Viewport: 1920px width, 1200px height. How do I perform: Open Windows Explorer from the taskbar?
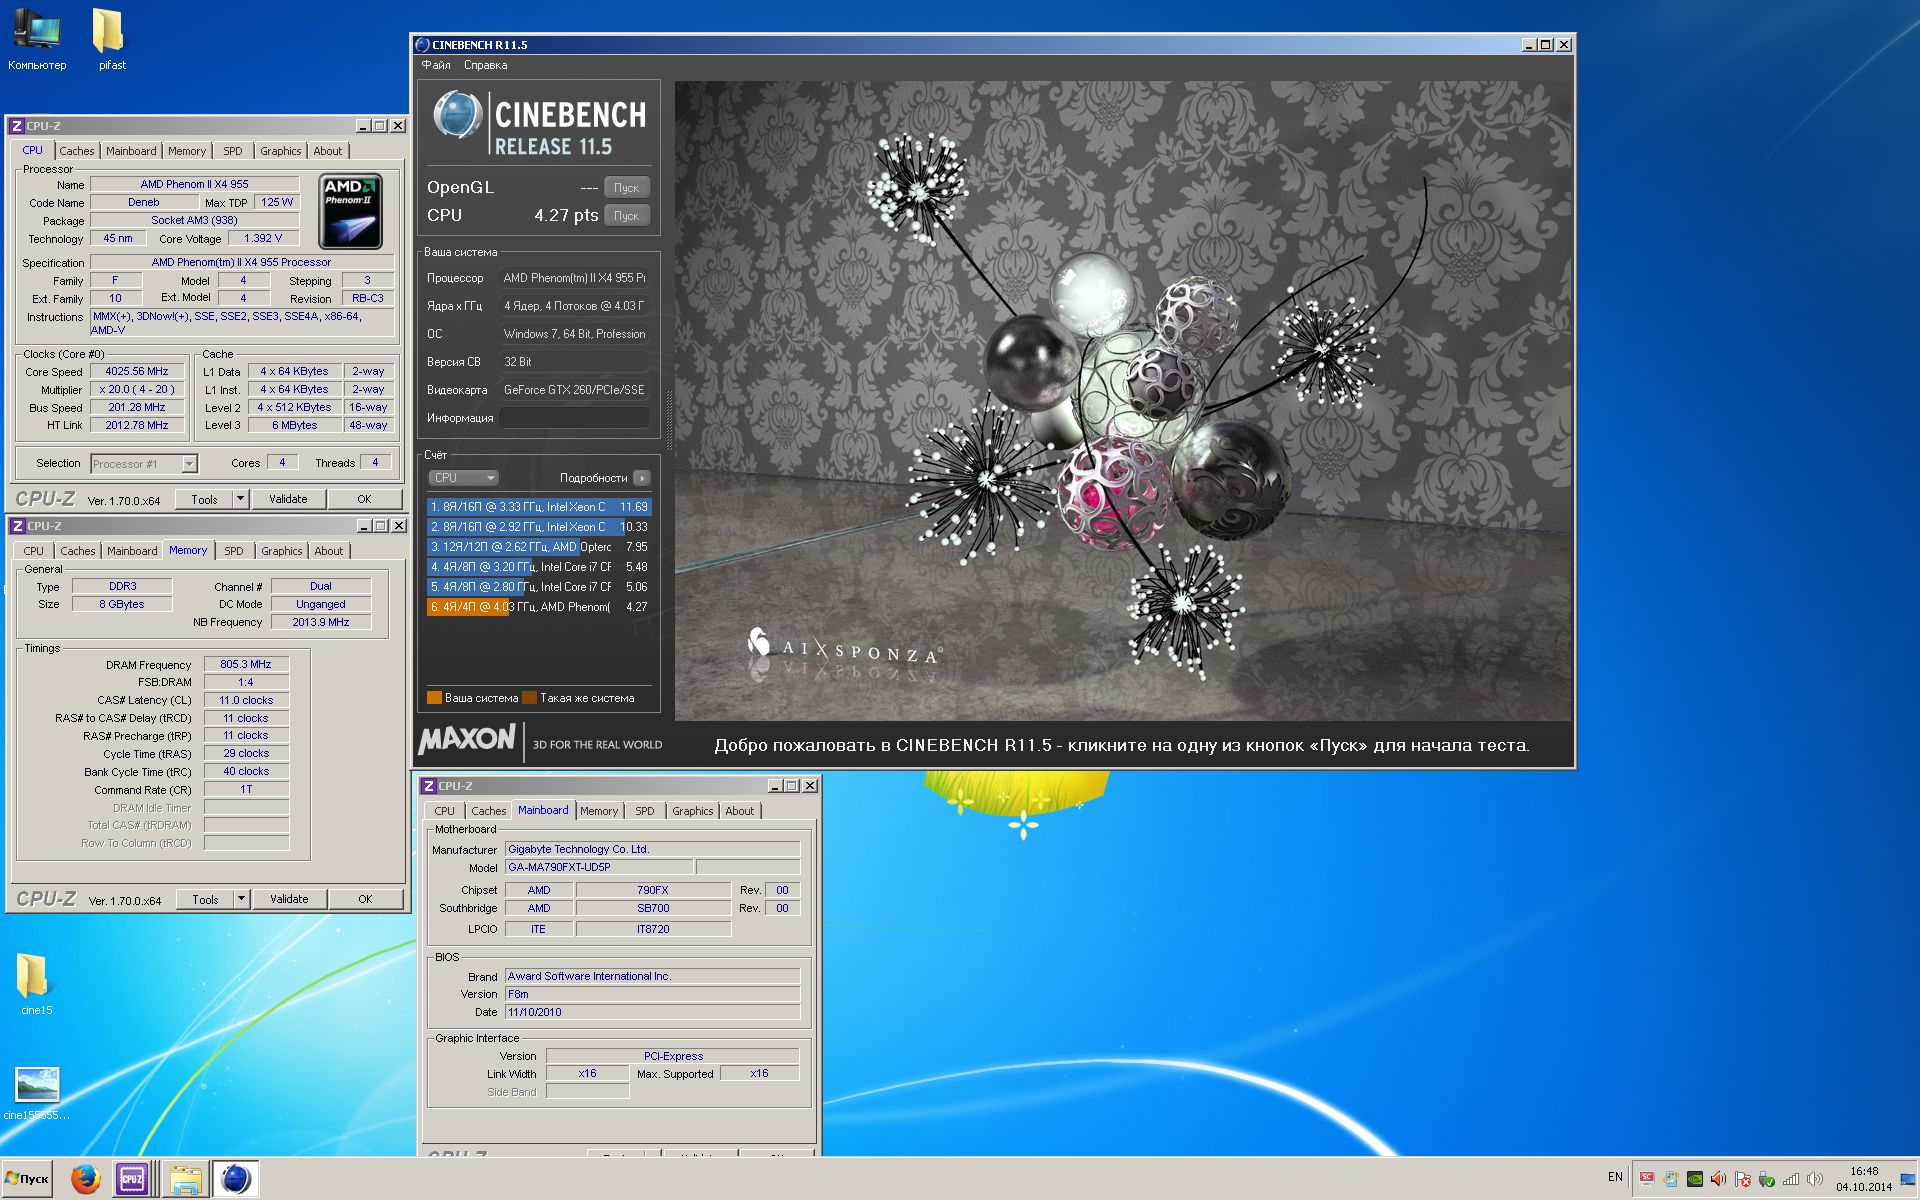pos(185,1179)
